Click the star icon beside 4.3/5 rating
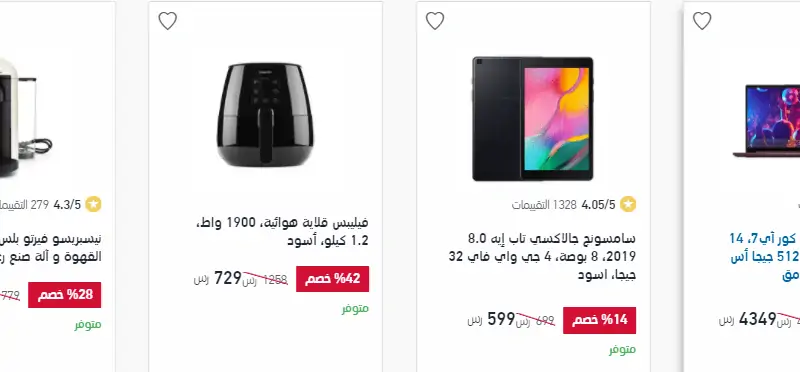This screenshot has height=372, width=800. pyautogui.click(x=93, y=205)
